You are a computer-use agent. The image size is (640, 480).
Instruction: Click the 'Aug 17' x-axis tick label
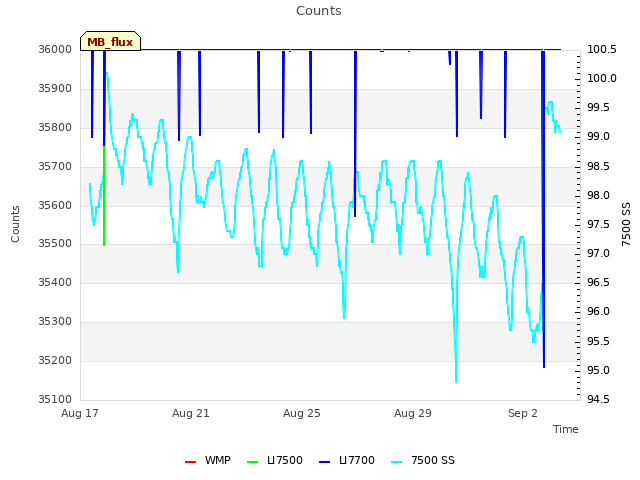[80, 413]
